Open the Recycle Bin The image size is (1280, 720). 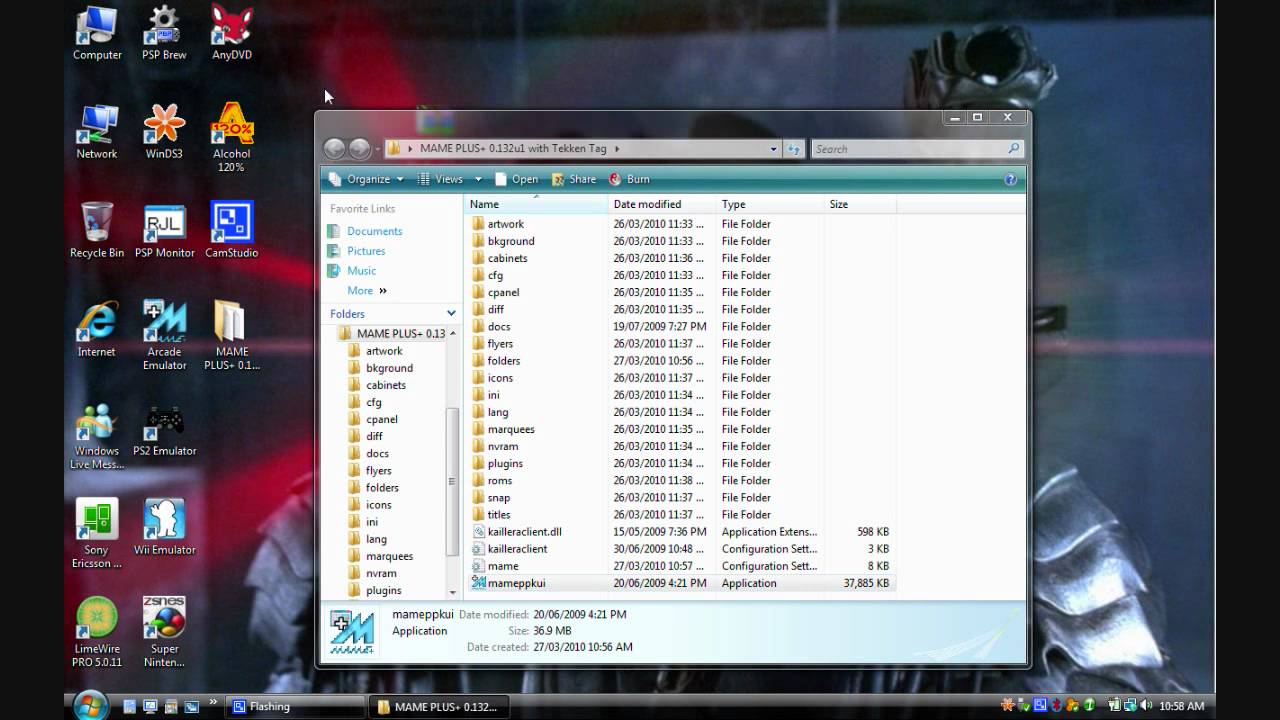pyautogui.click(x=97, y=231)
